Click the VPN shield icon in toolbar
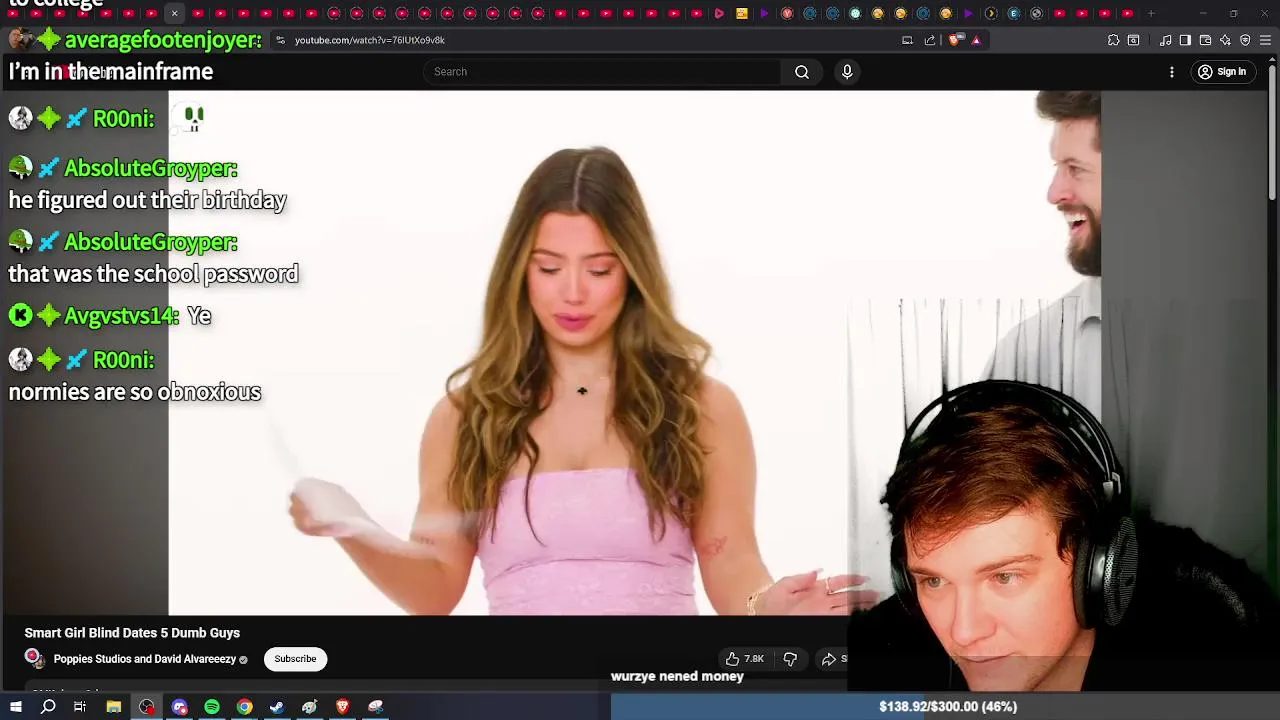Image resolution: width=1280 pixels, height=720 pixels. (x=1245, y=40)
